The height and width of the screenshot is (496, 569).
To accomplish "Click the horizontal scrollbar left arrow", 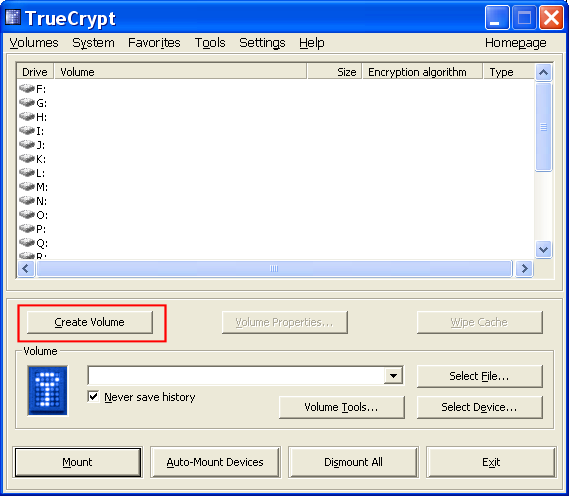I will coord(26,269).
